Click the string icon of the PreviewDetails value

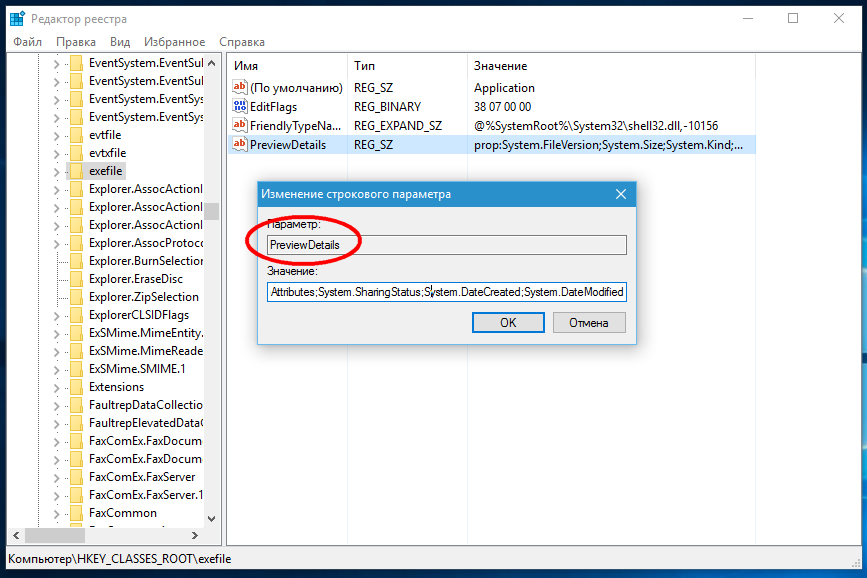239,144
